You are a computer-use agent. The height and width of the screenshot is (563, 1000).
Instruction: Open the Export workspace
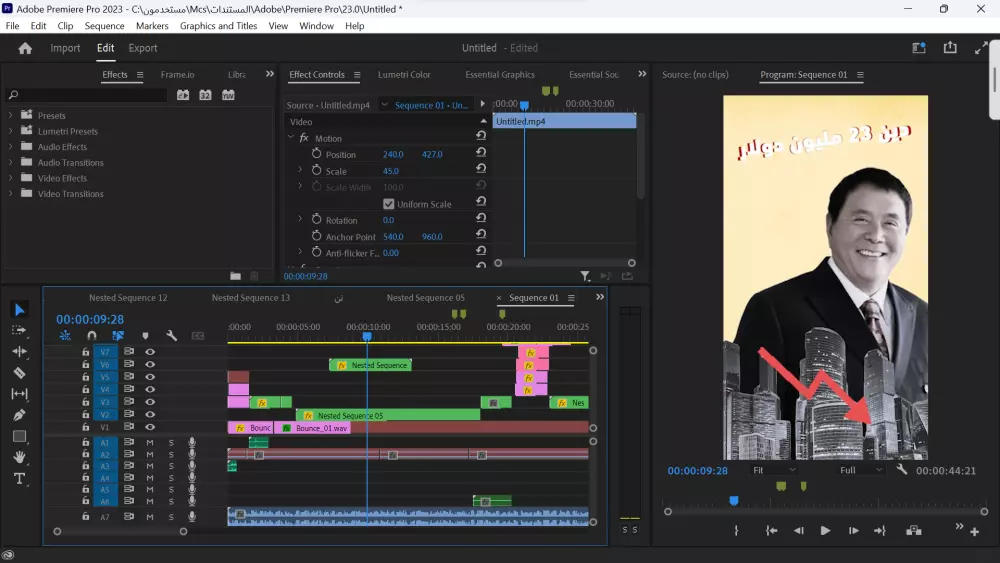[x=143, y=48]
